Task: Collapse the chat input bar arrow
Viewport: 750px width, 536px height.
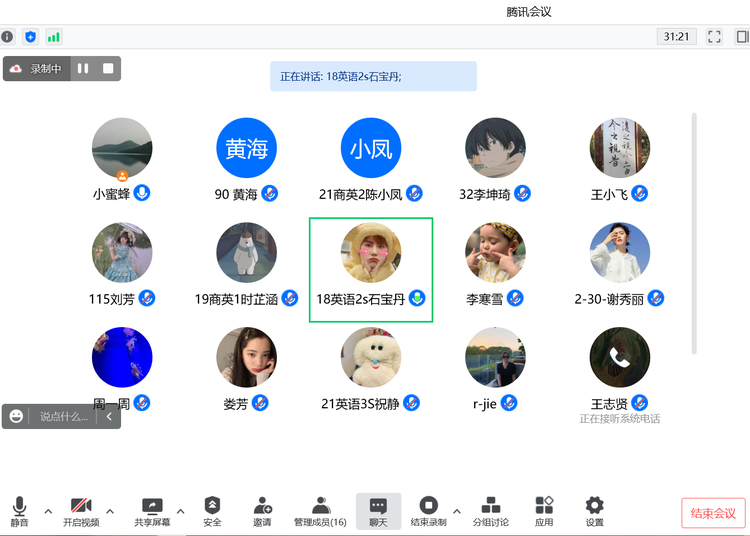Action: pos(109,416)
